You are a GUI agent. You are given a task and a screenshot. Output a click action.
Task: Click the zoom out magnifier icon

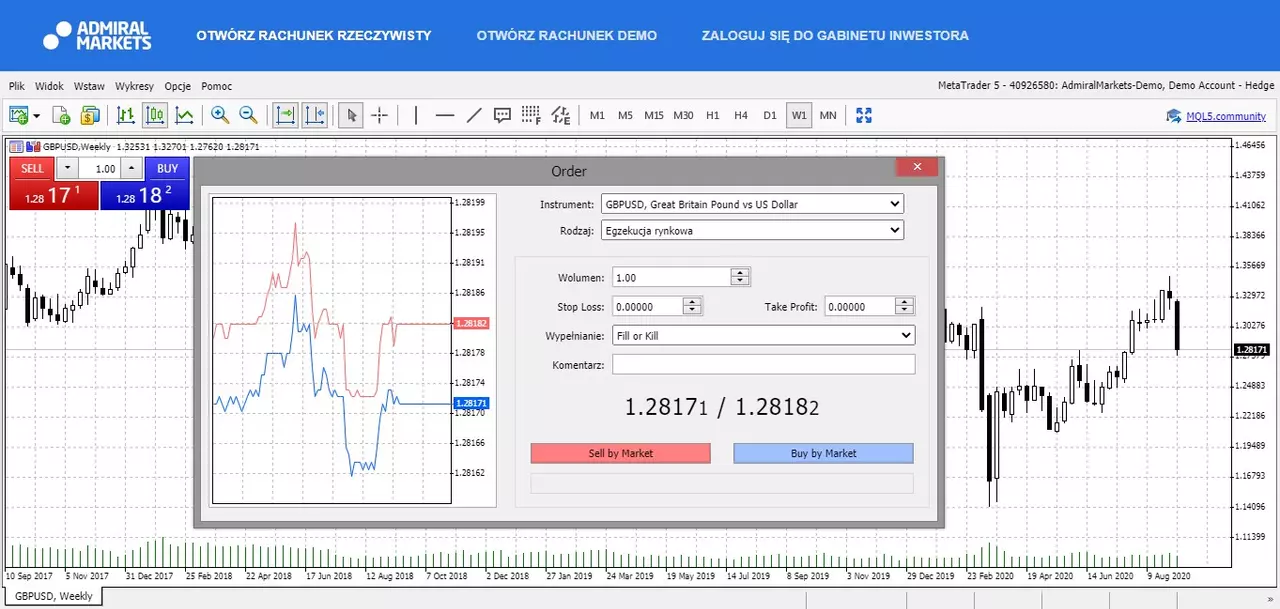pos(248,115)
